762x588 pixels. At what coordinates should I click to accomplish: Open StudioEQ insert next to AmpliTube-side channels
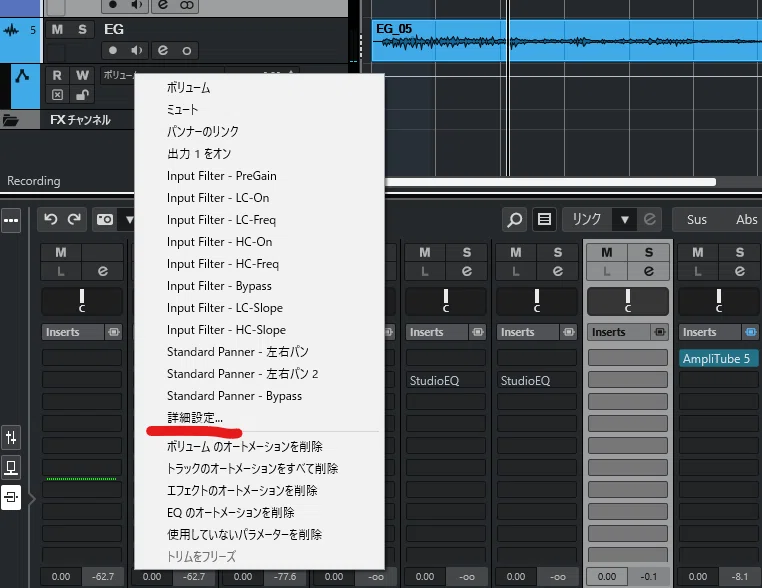[x=536, y=380]
